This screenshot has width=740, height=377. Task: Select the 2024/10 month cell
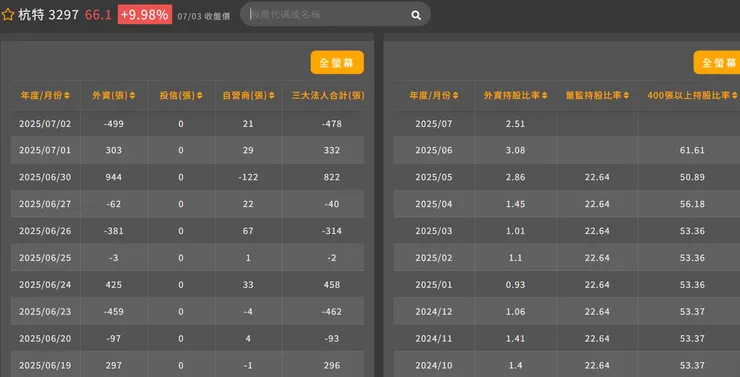[x=434, y=365]
